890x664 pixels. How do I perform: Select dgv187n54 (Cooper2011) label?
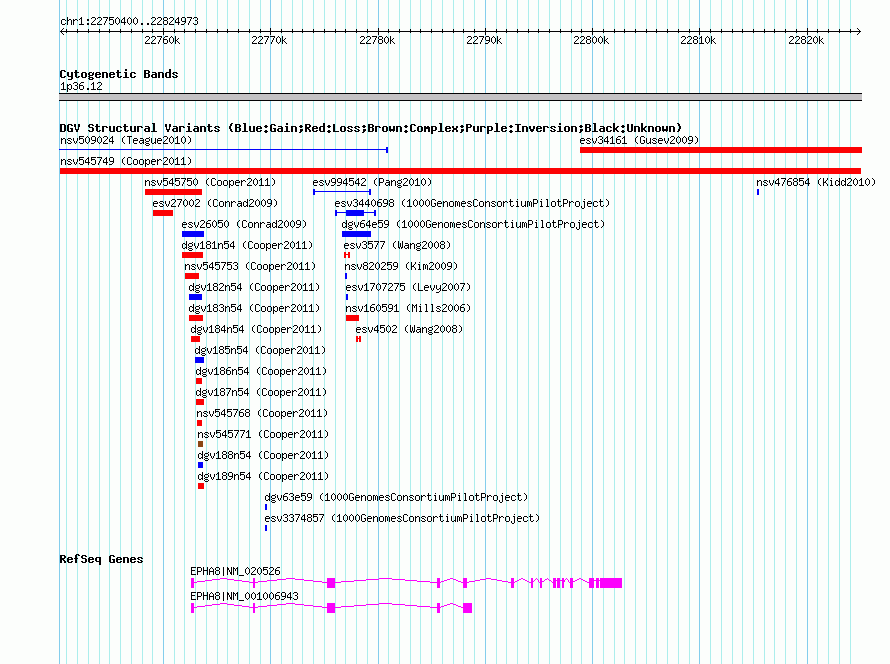pos(262,392)
